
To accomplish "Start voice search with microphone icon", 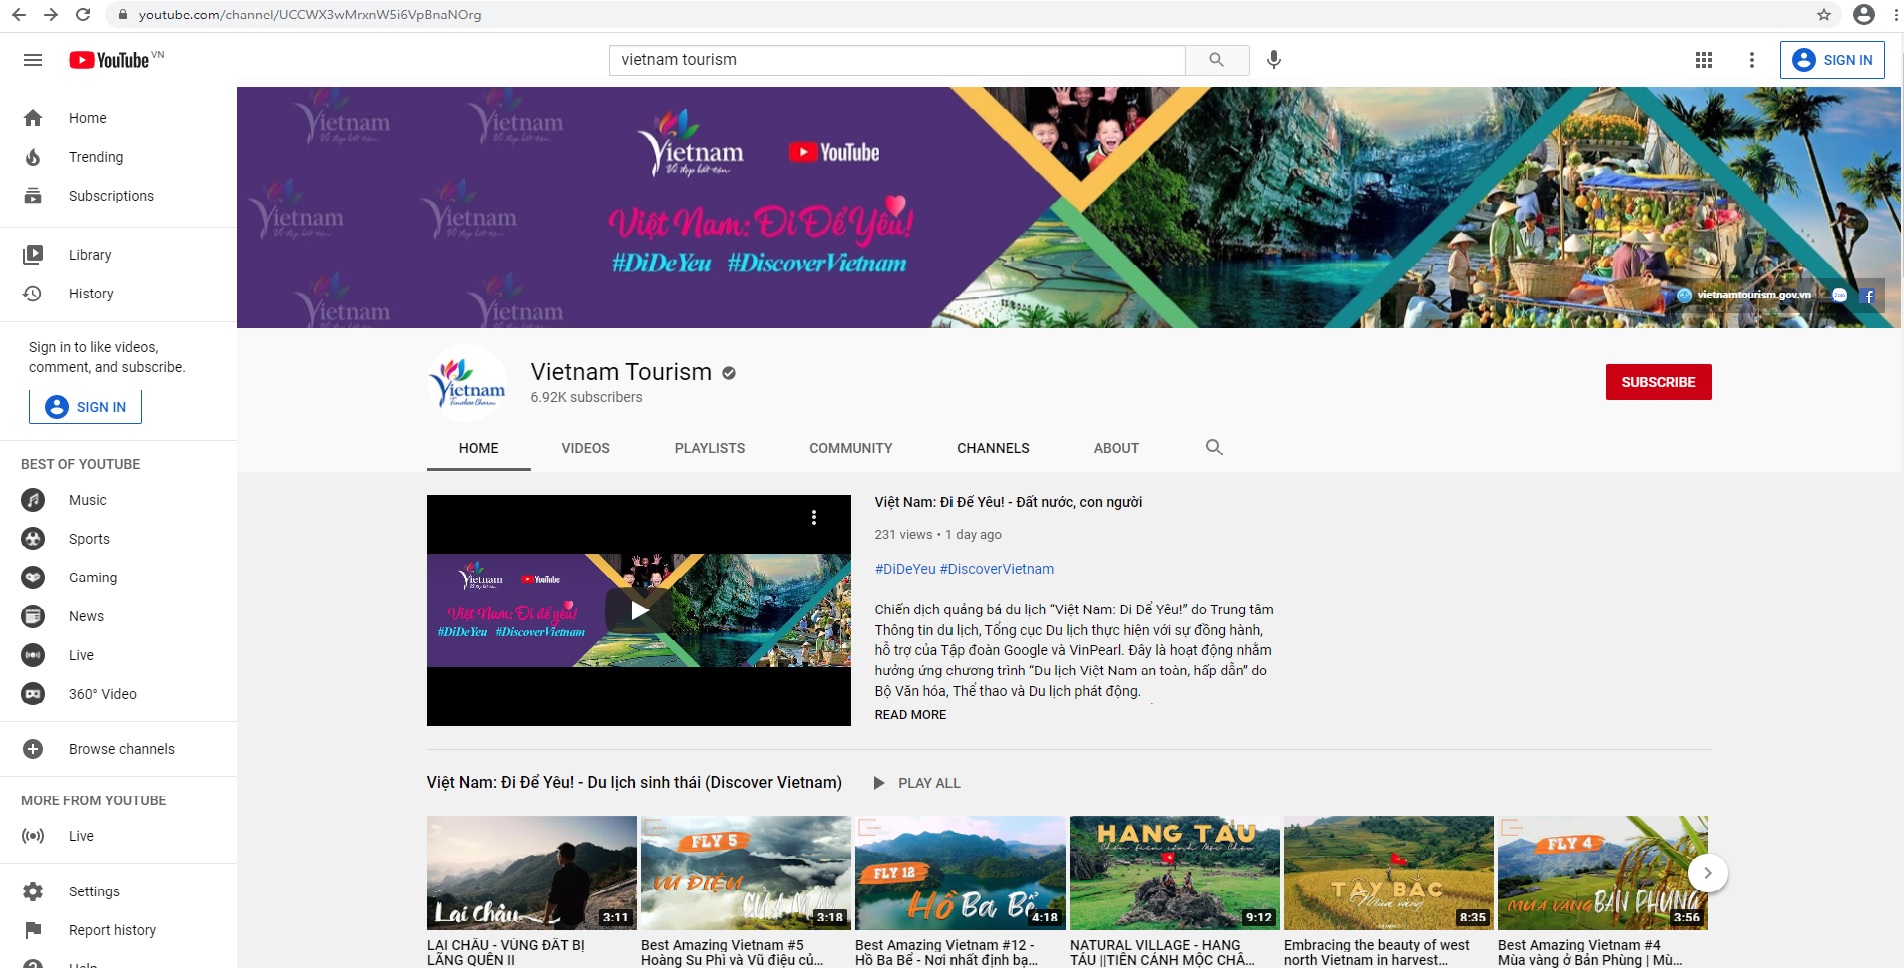I will tap(1274, 60).
